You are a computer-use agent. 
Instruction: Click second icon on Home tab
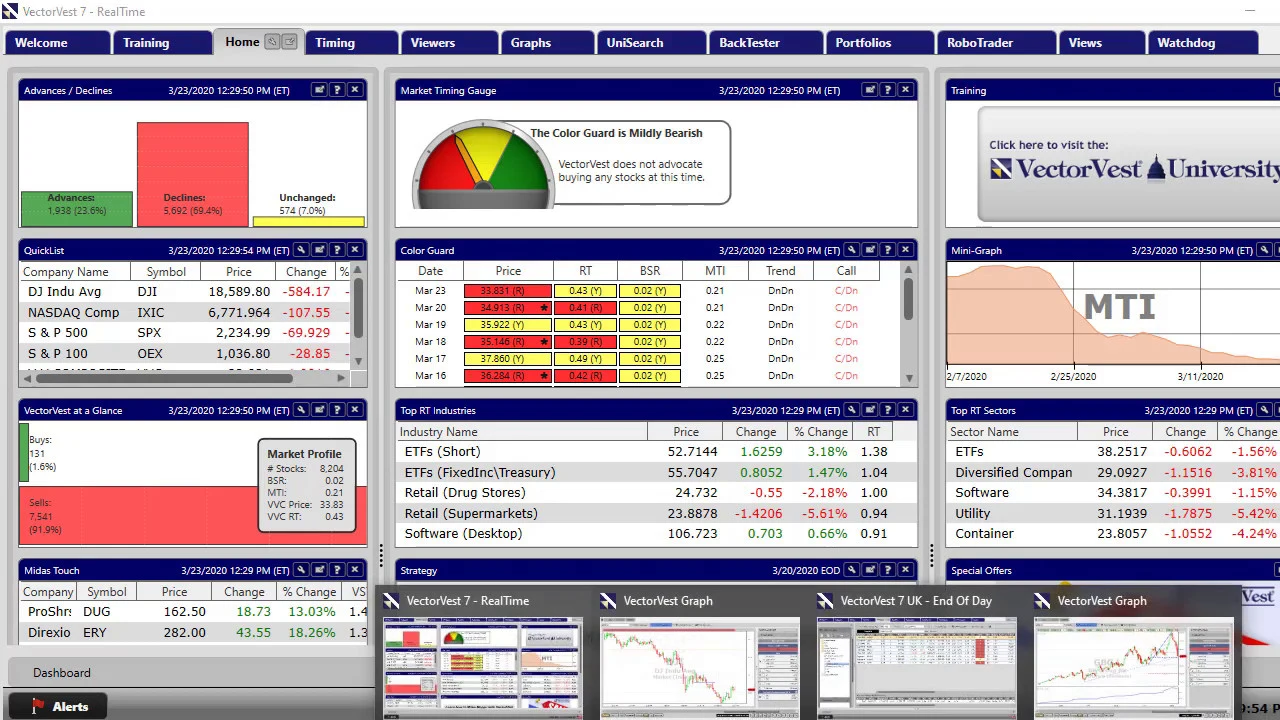[289, 42]
